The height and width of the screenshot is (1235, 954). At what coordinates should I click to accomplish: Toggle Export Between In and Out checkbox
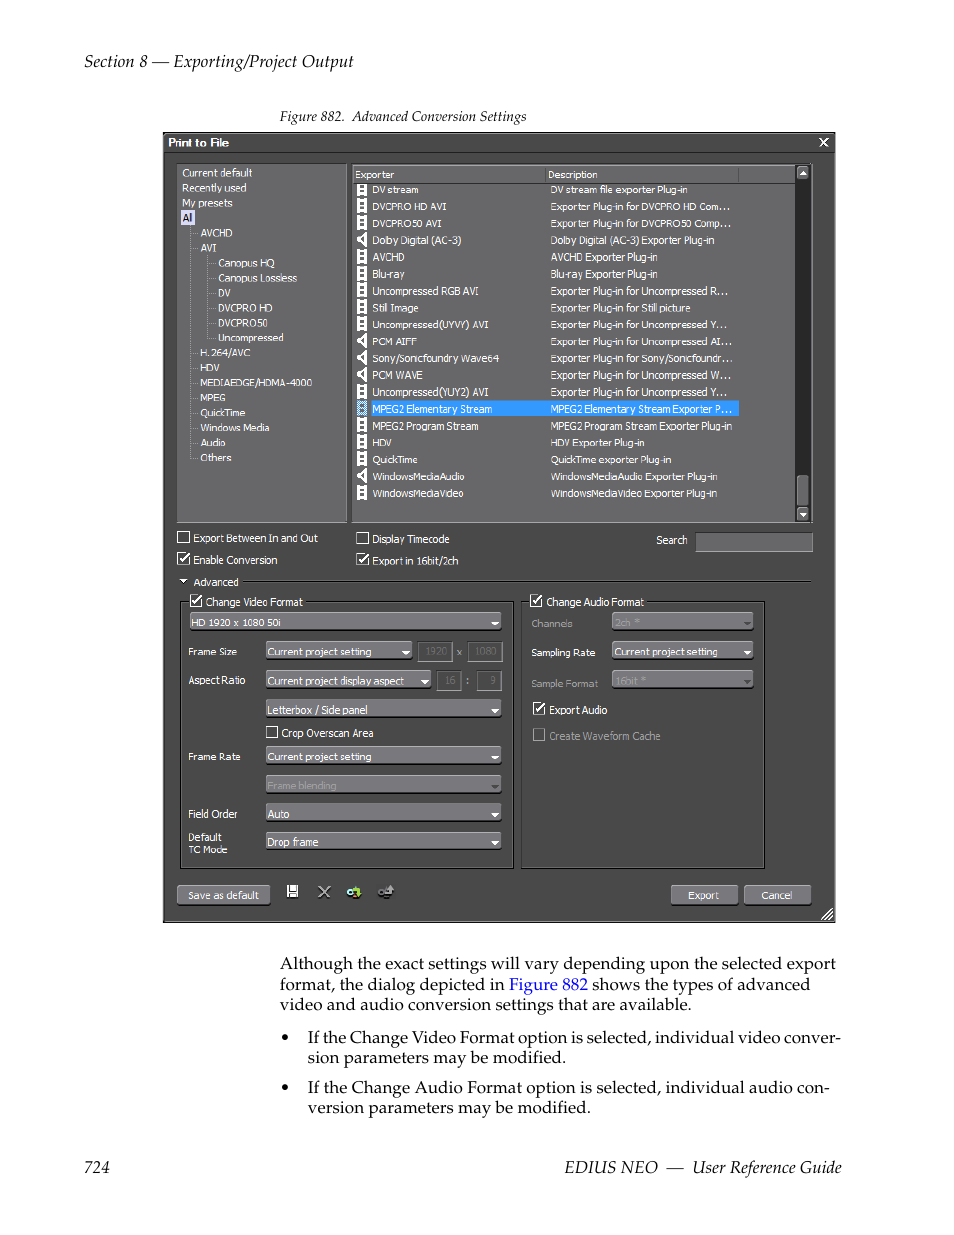(183, 537)
